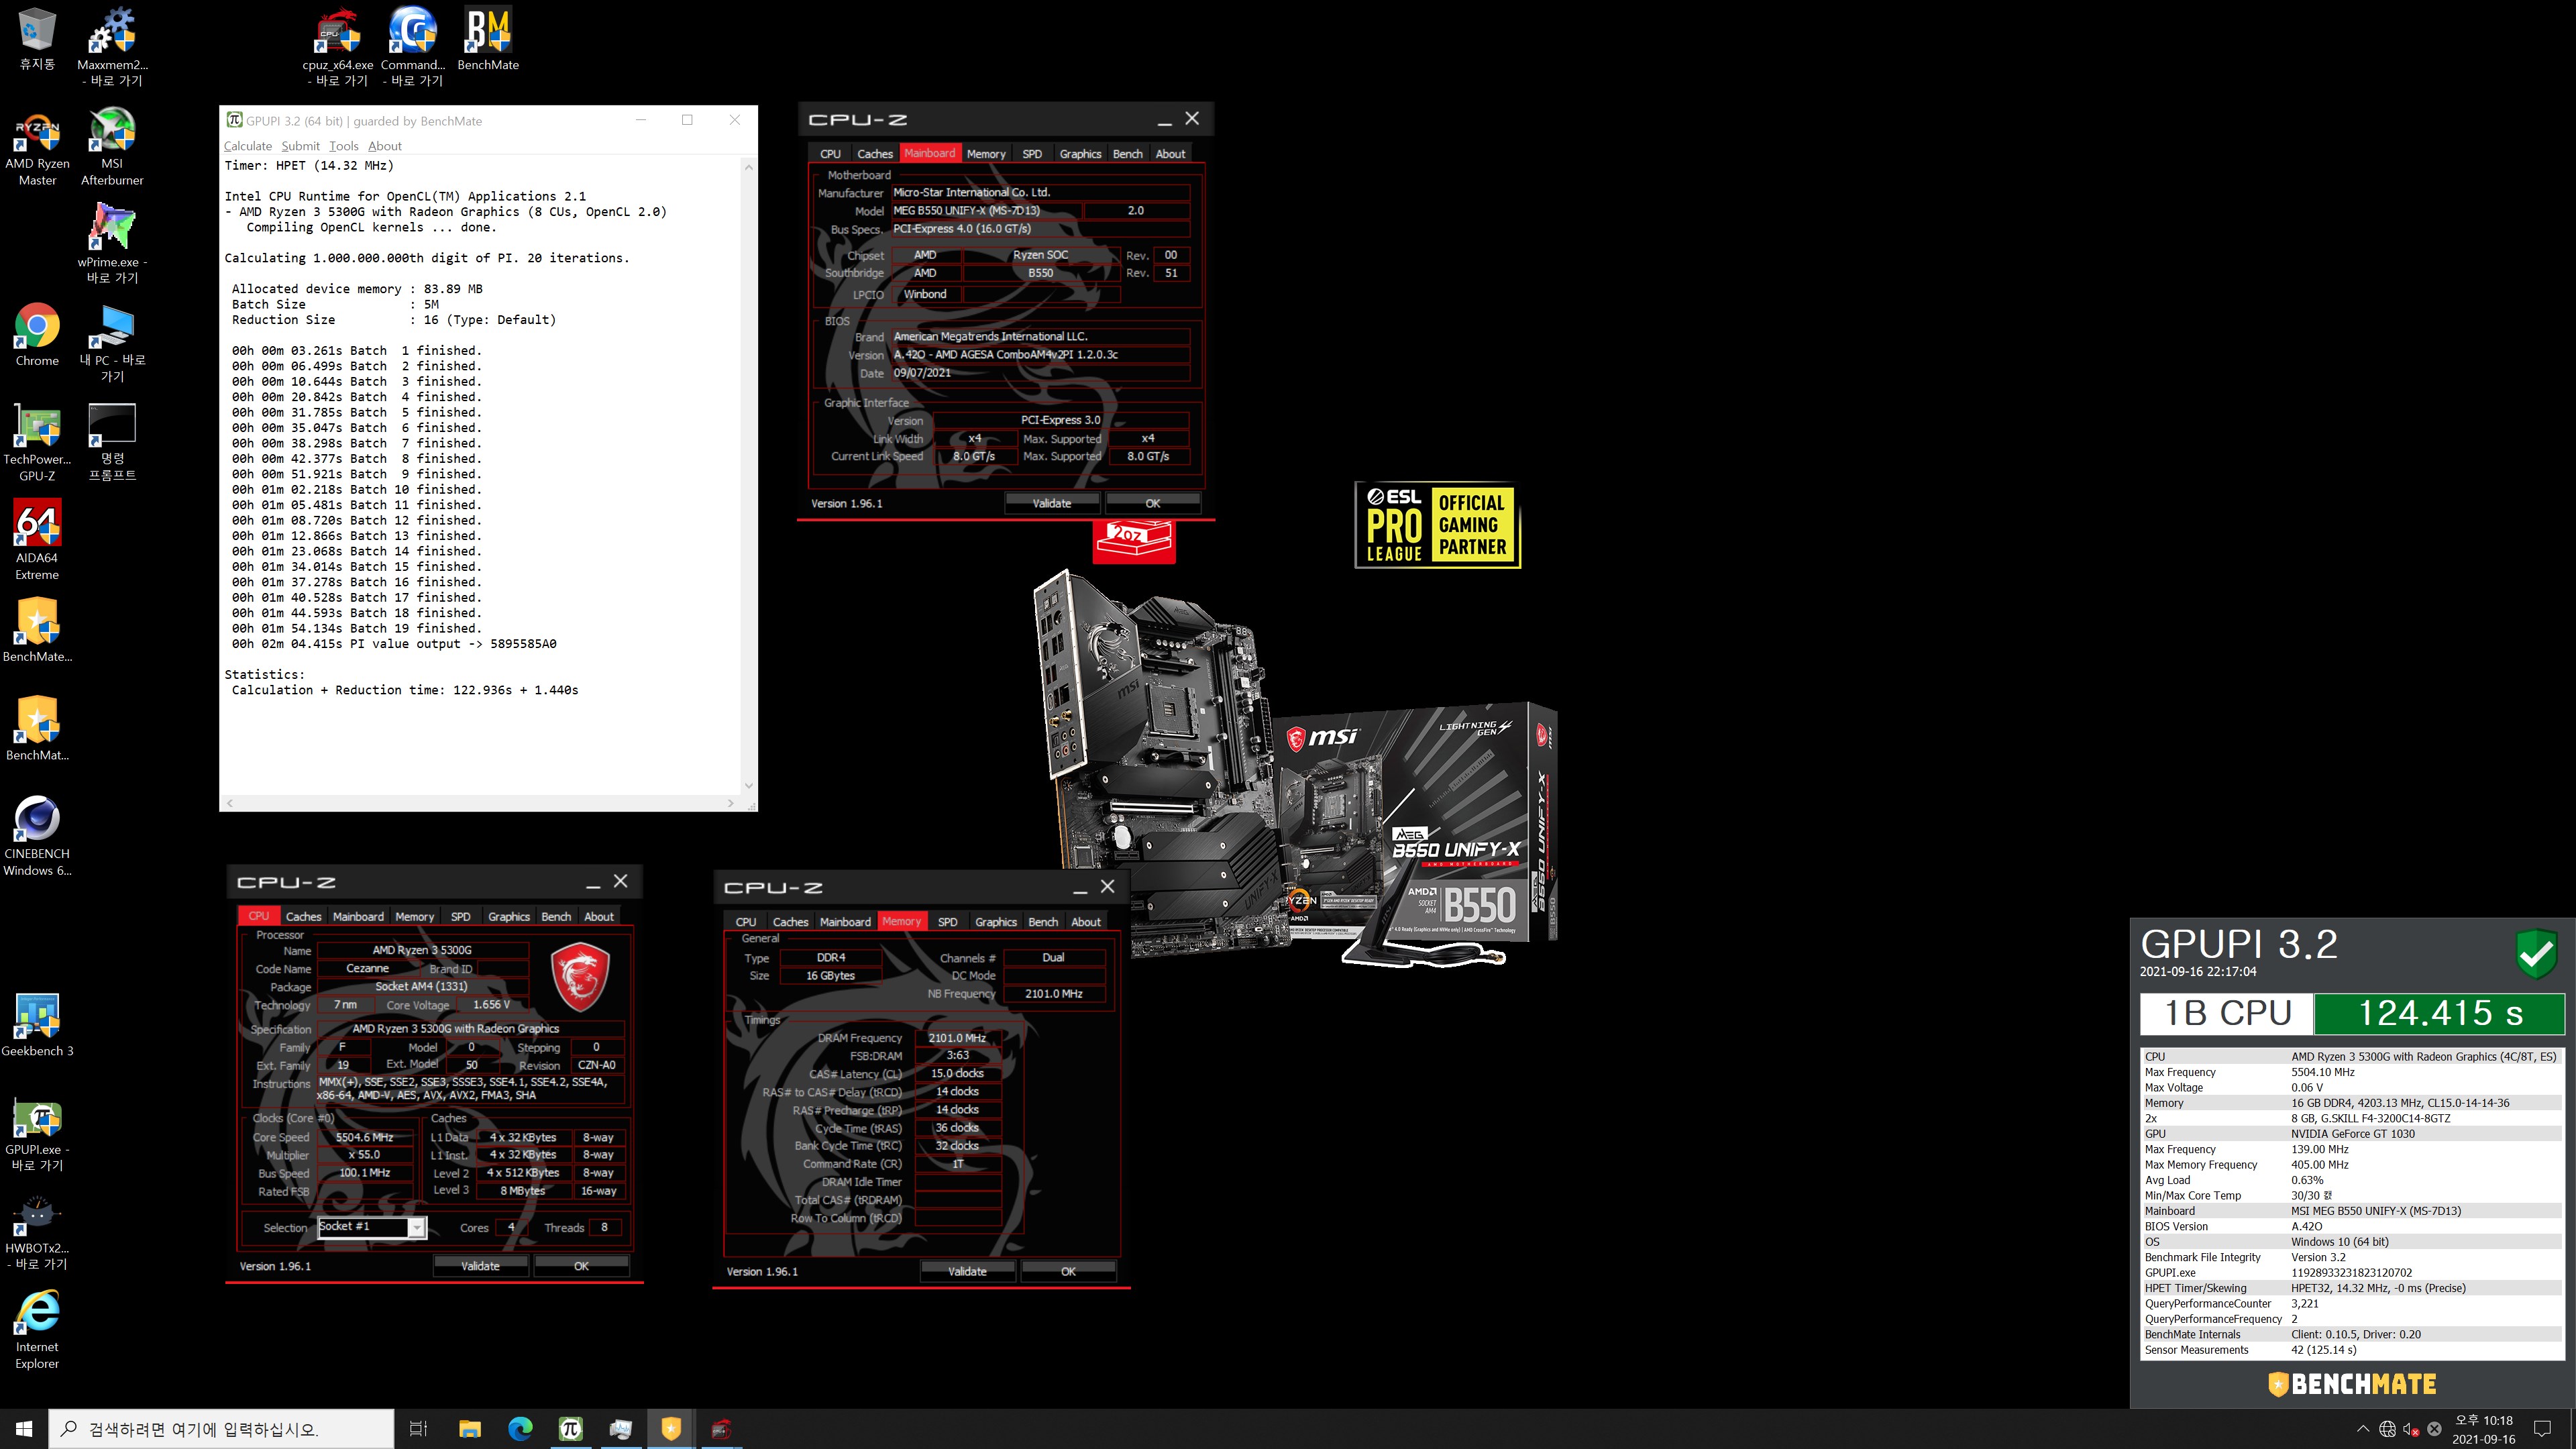Select Bench tab in CPU-Z Memory window
Screen dimensions: 2576x1449
click(1043, 922)
